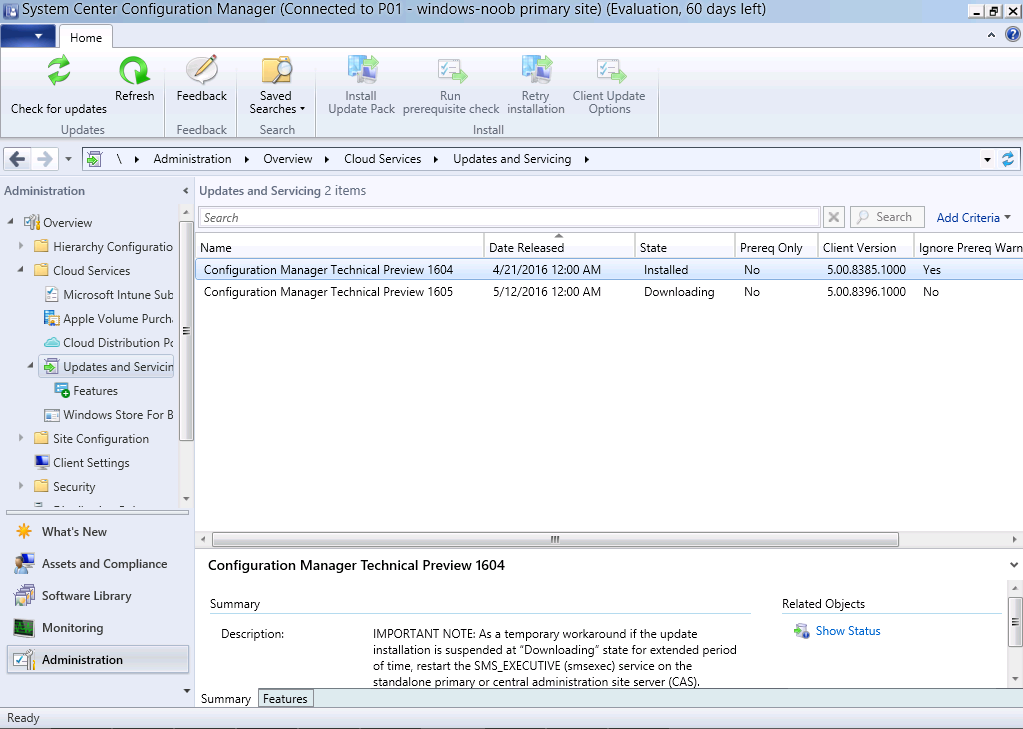The height and width of the screenshot is (729, 1023).
Task: Select Microsoft Intune Subscriptions tree item
Action: pos(108,294)
